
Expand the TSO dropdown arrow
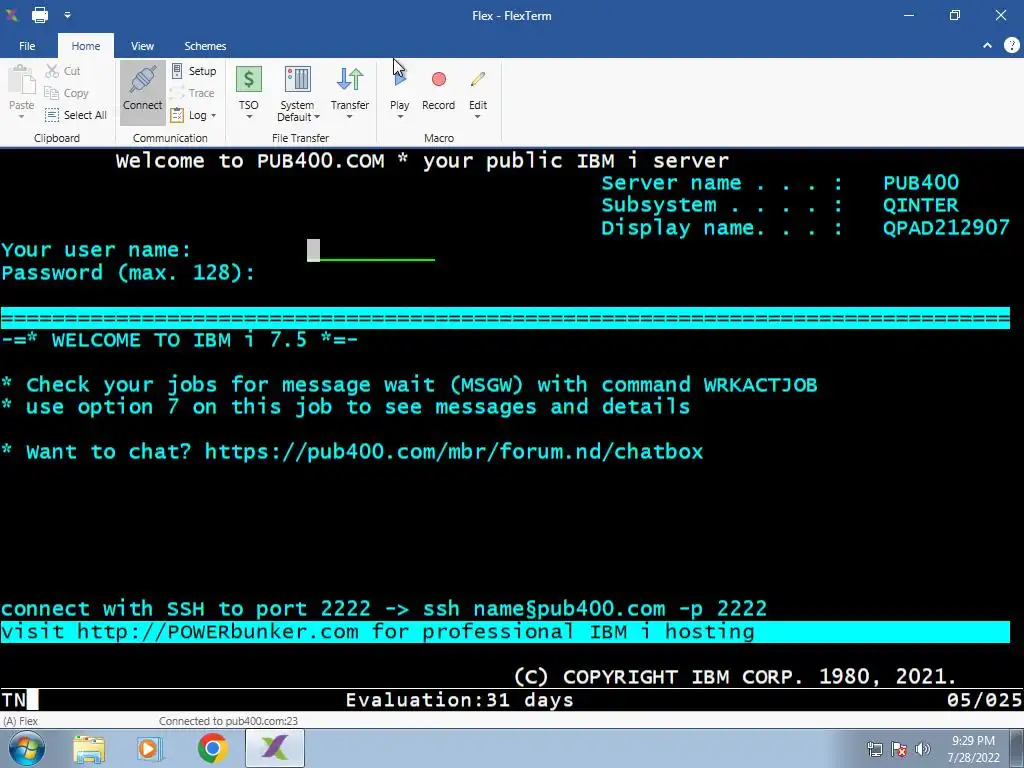[x=249, y=117]
